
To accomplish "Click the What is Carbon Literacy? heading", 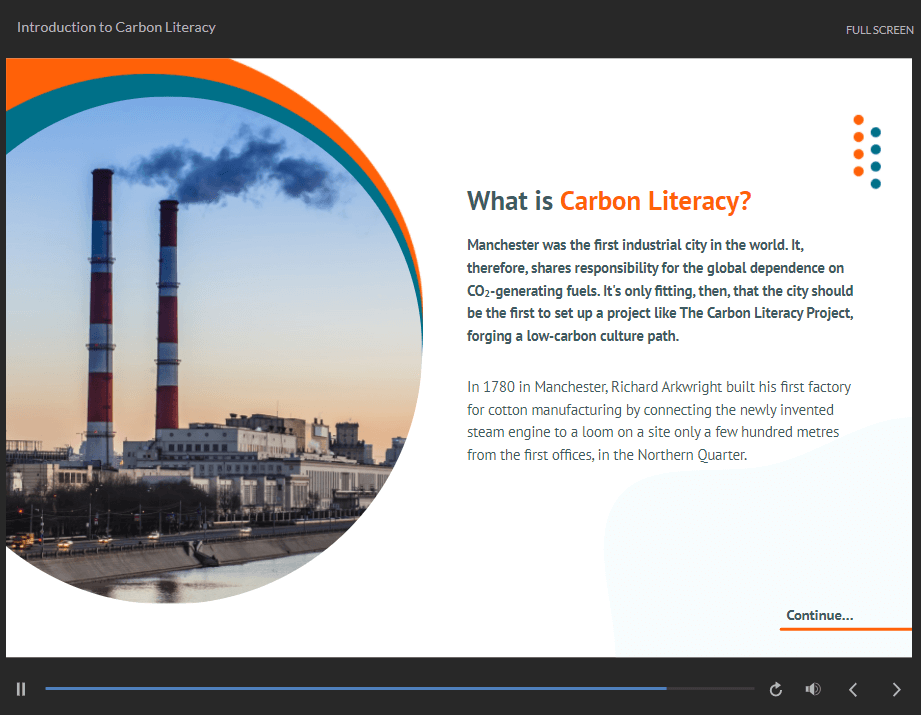I will (x=609, y=201).
